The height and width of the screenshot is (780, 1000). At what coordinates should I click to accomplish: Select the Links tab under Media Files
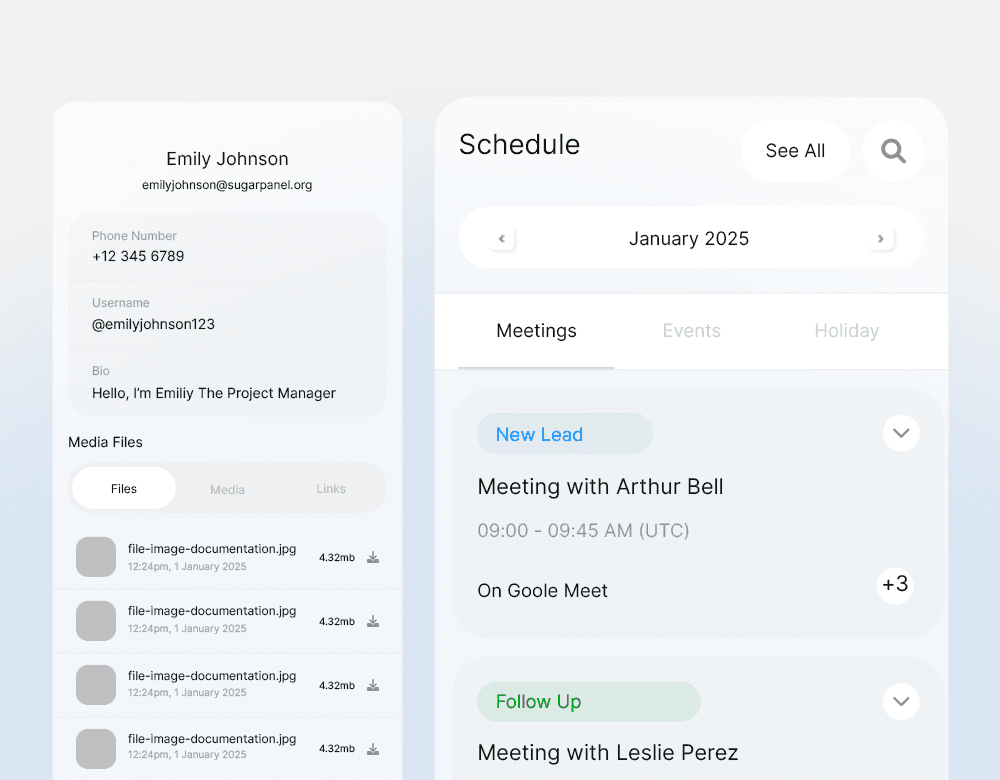[x=331, y=489]
